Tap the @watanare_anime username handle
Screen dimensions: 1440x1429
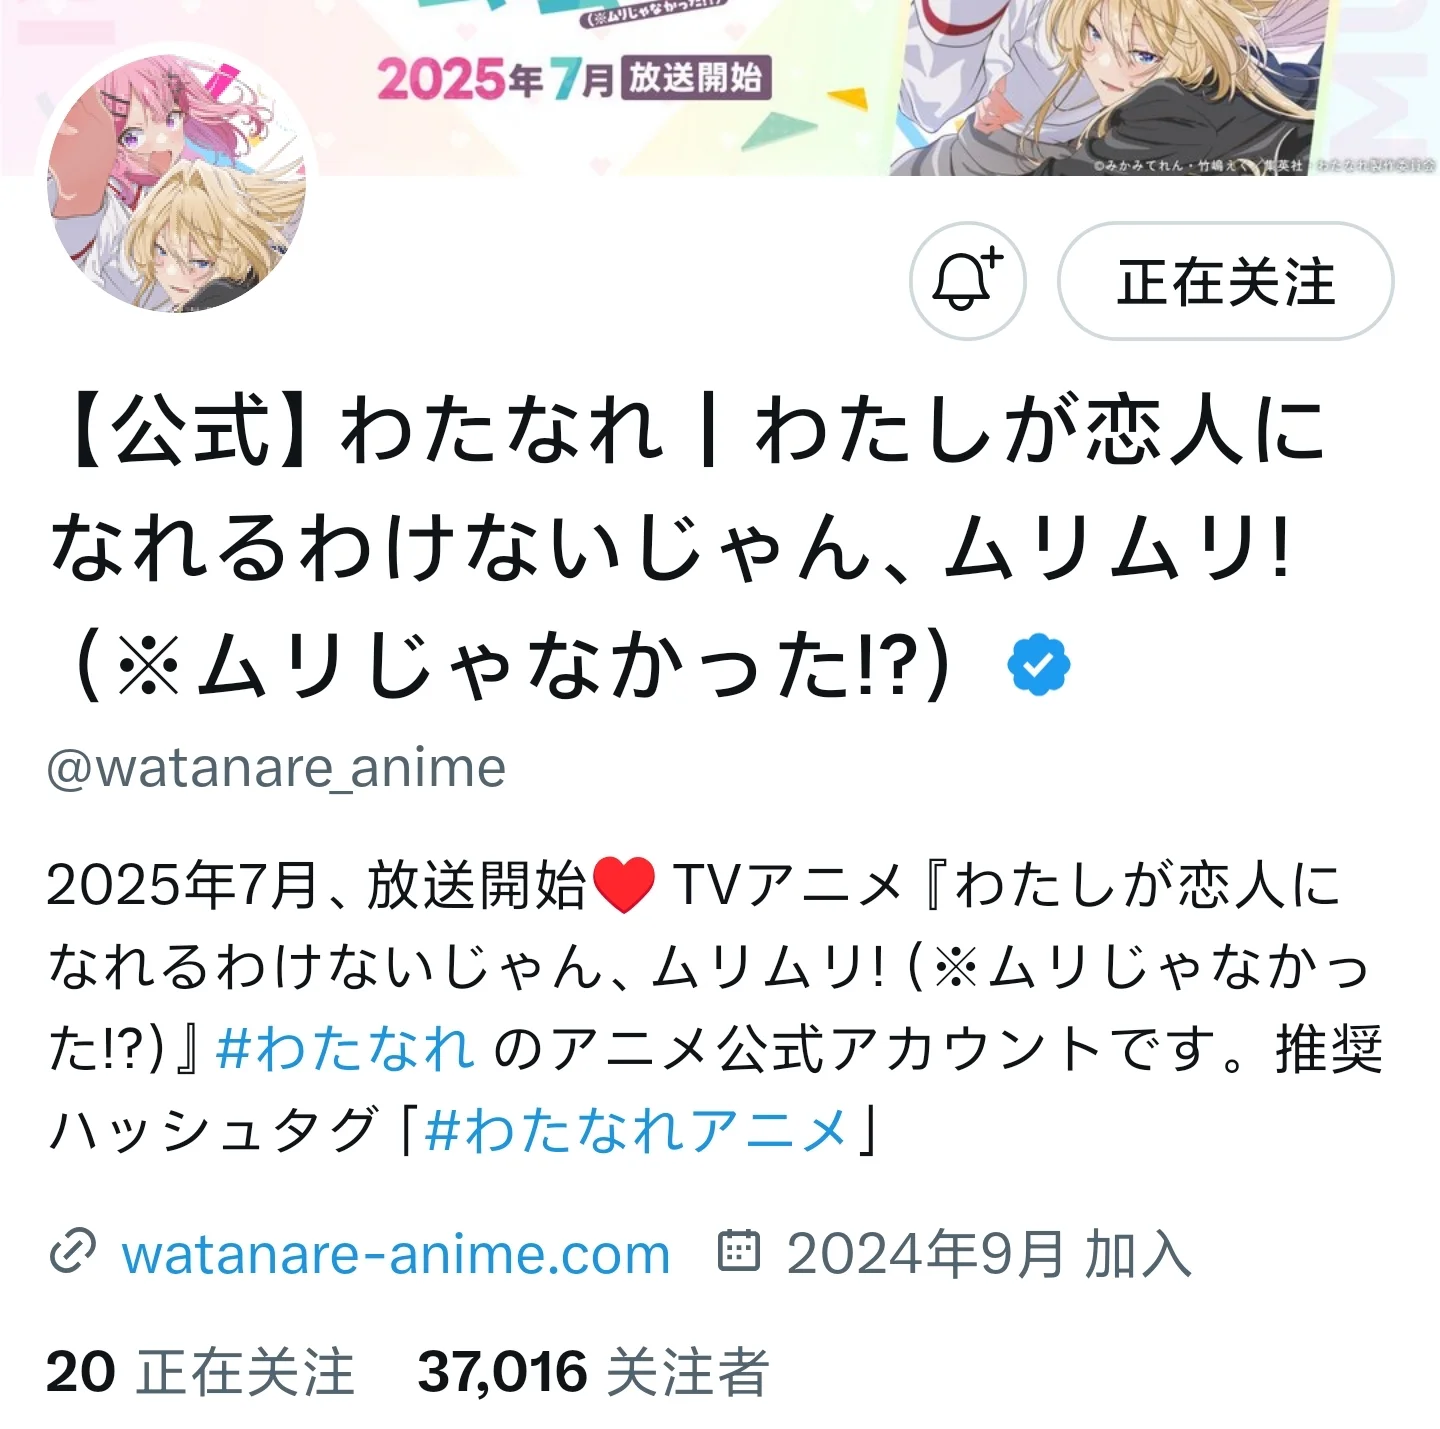276,768
